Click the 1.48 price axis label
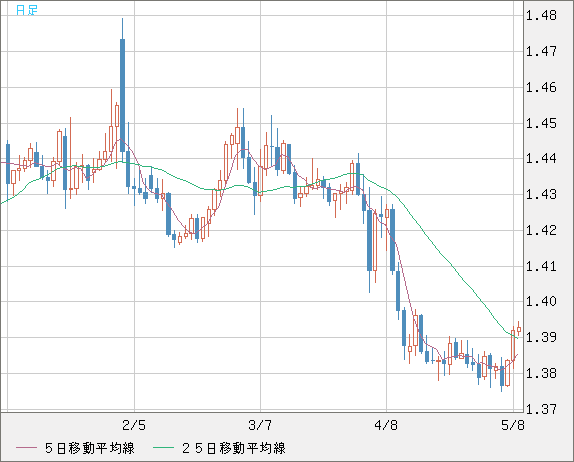The image size is (574, 462). (541, 15)
